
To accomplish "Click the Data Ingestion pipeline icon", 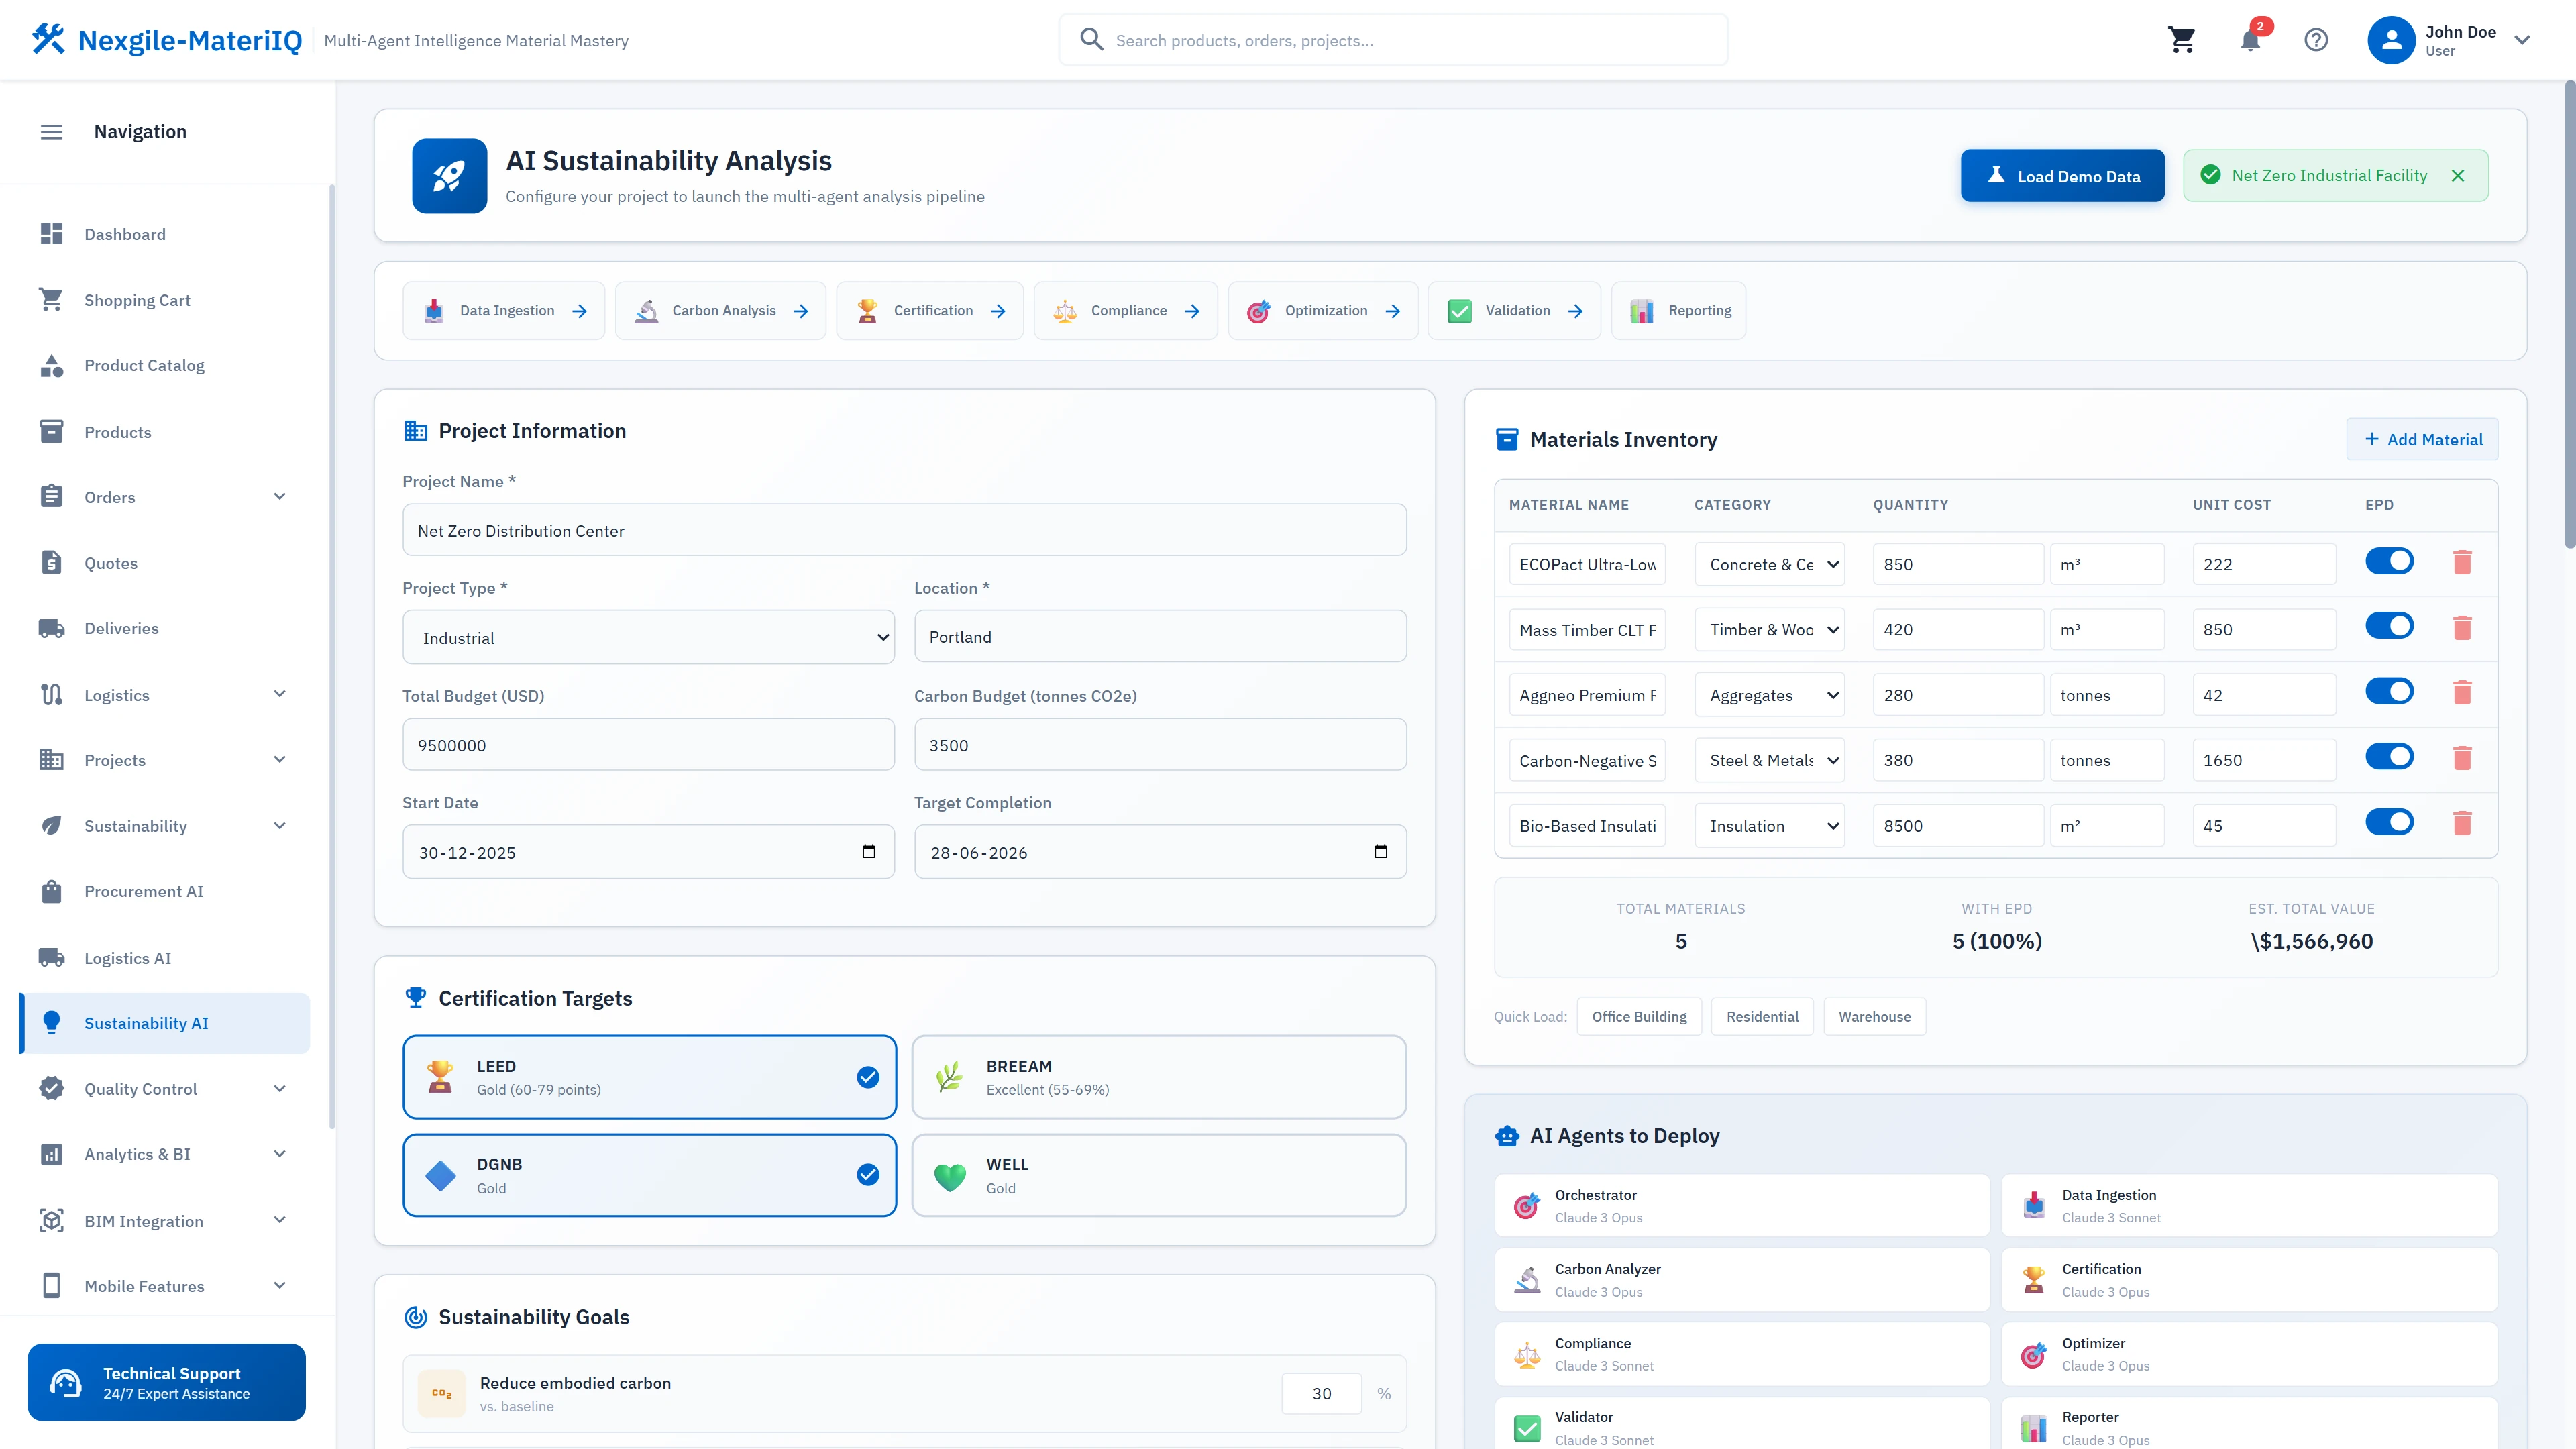I will pos(434,310).
